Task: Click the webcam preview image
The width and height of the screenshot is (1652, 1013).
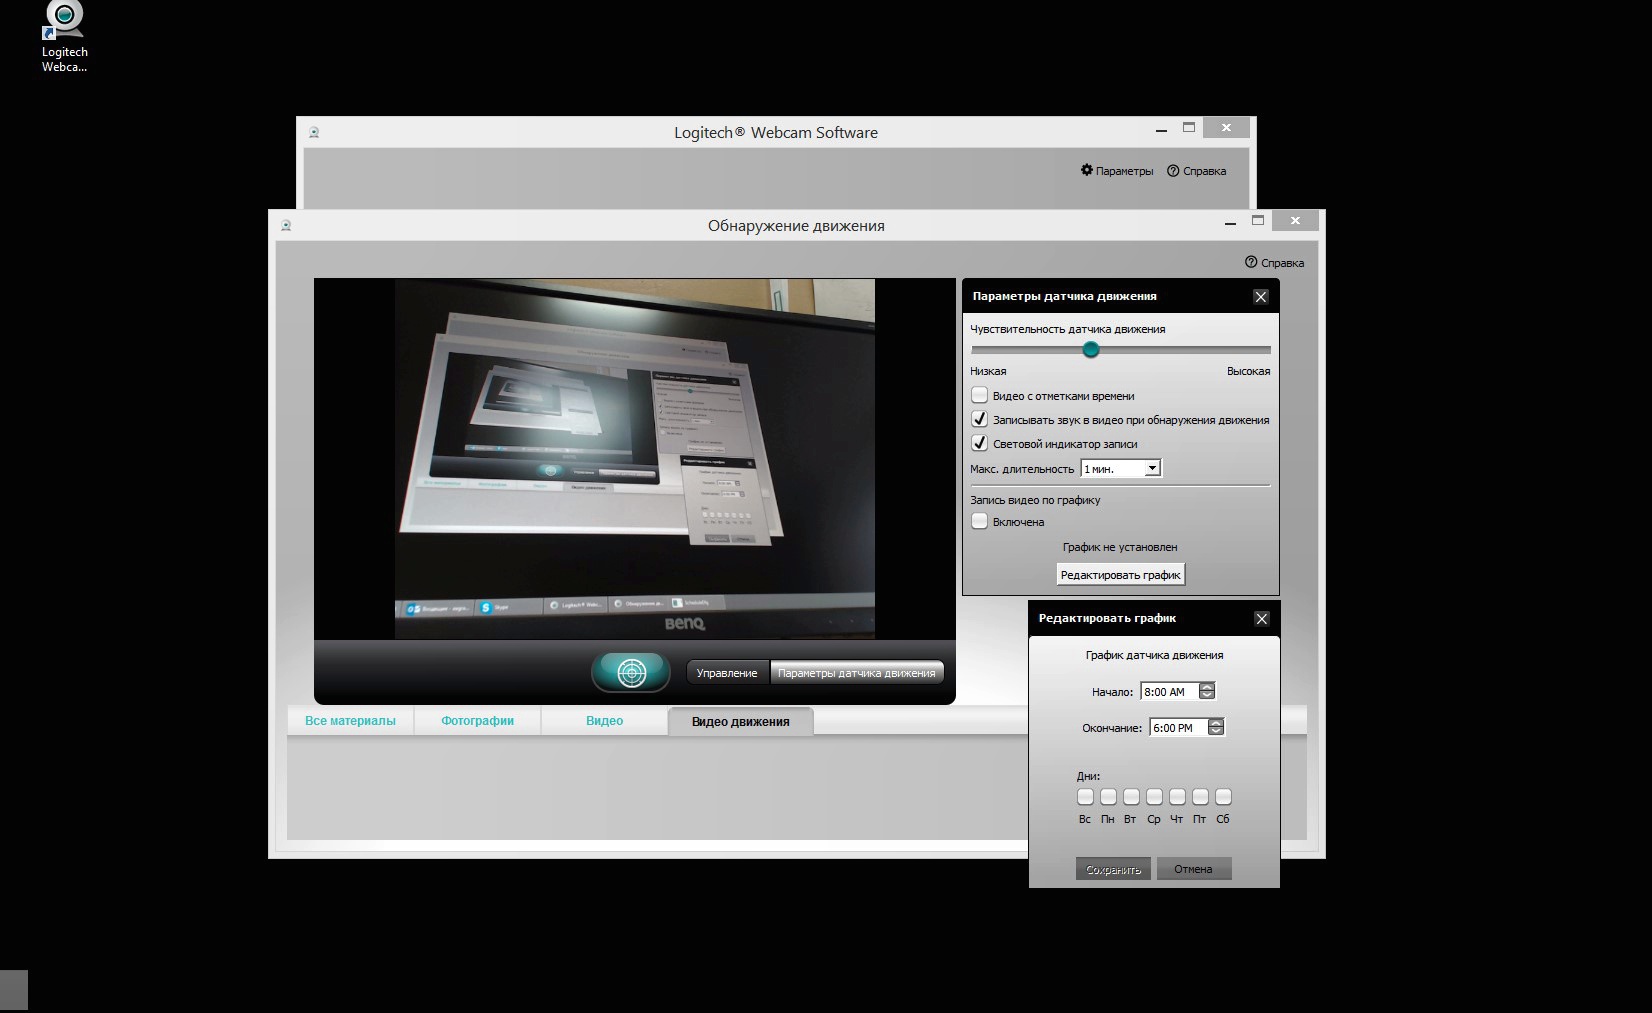Action: (635, 459)
